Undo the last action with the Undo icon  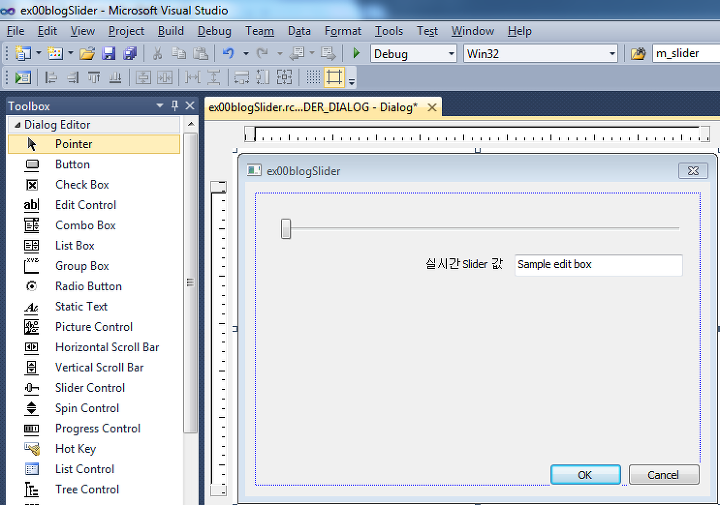coord(228,54)
